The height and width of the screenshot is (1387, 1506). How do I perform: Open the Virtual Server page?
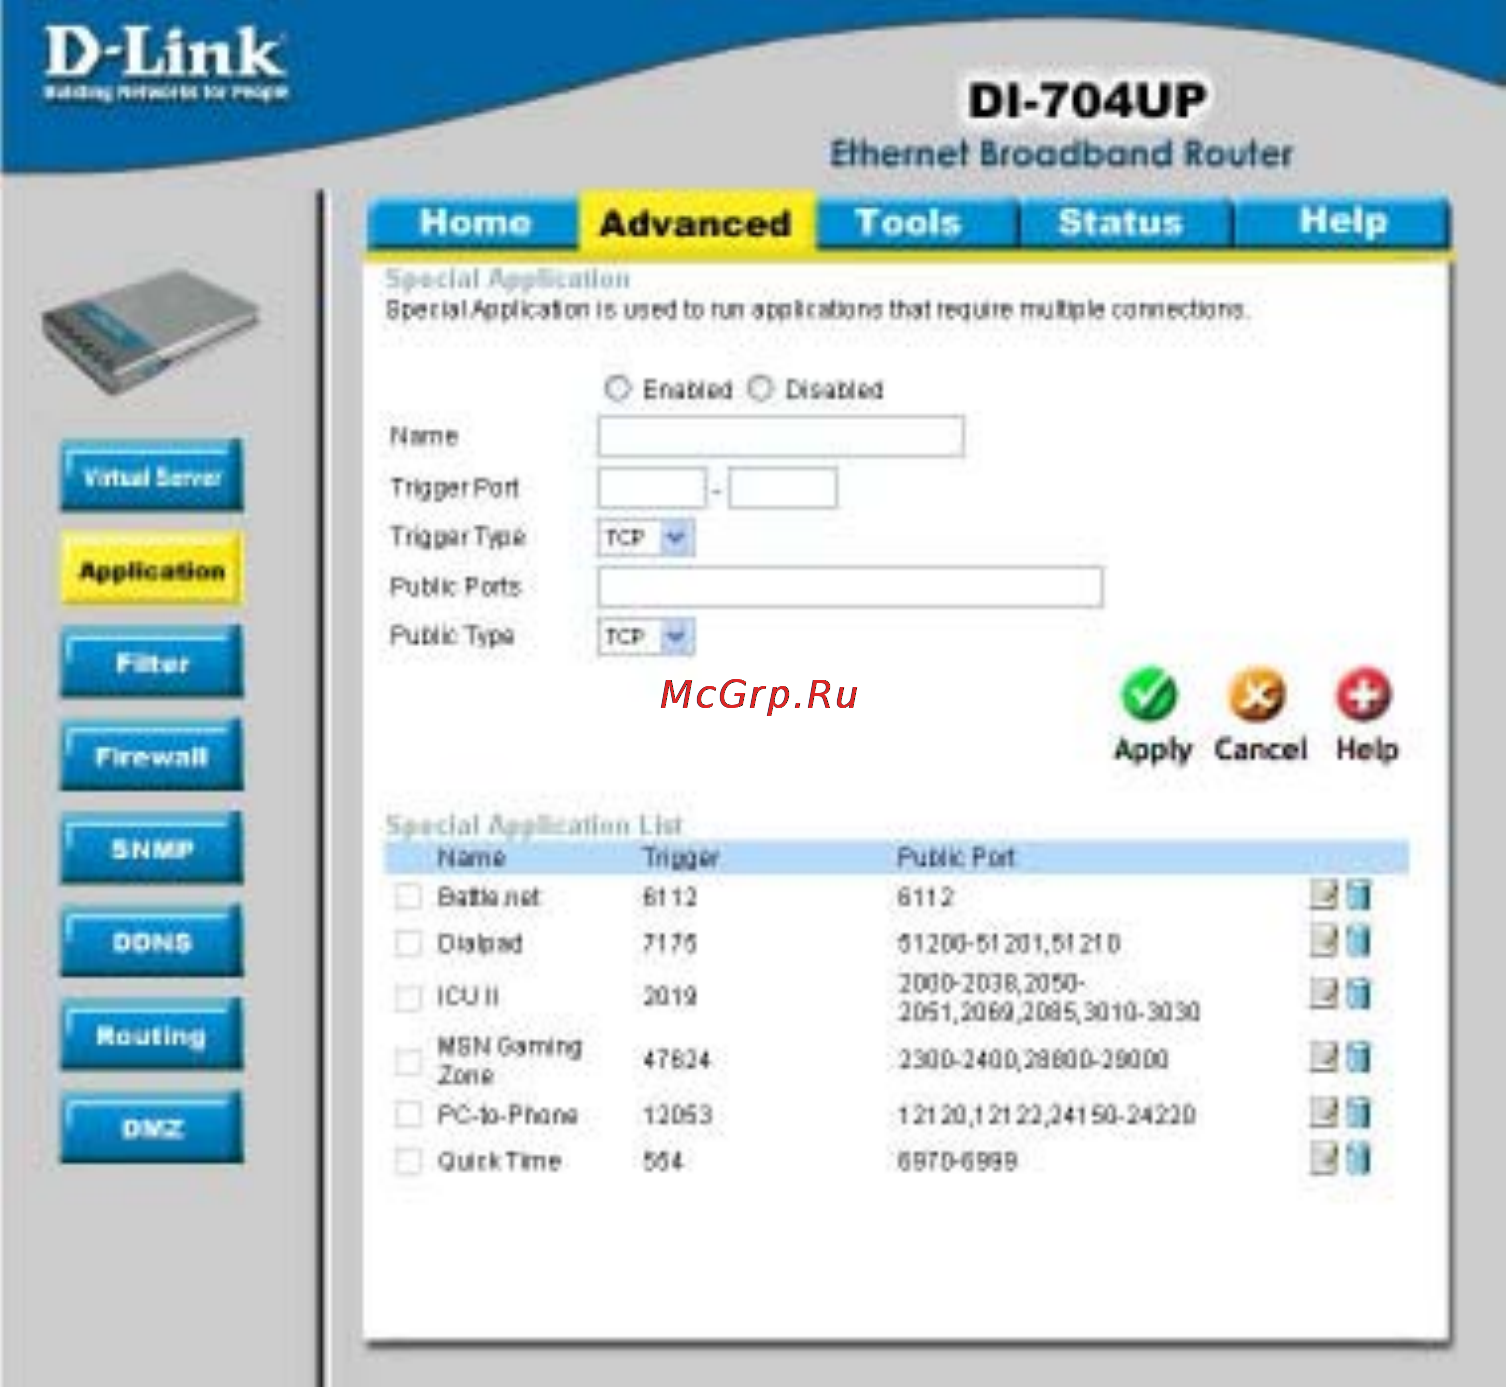(x=152, y=476)
